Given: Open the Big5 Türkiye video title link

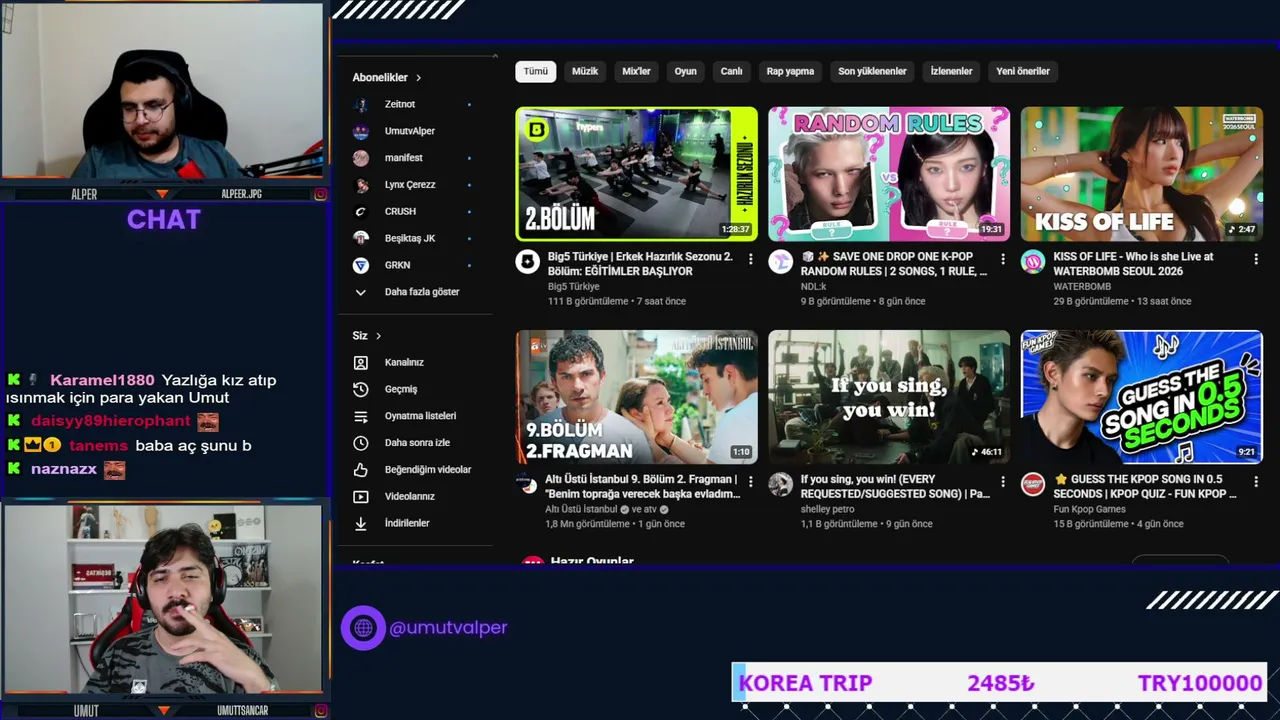Looking at the screenshot, I should point(640,264).
